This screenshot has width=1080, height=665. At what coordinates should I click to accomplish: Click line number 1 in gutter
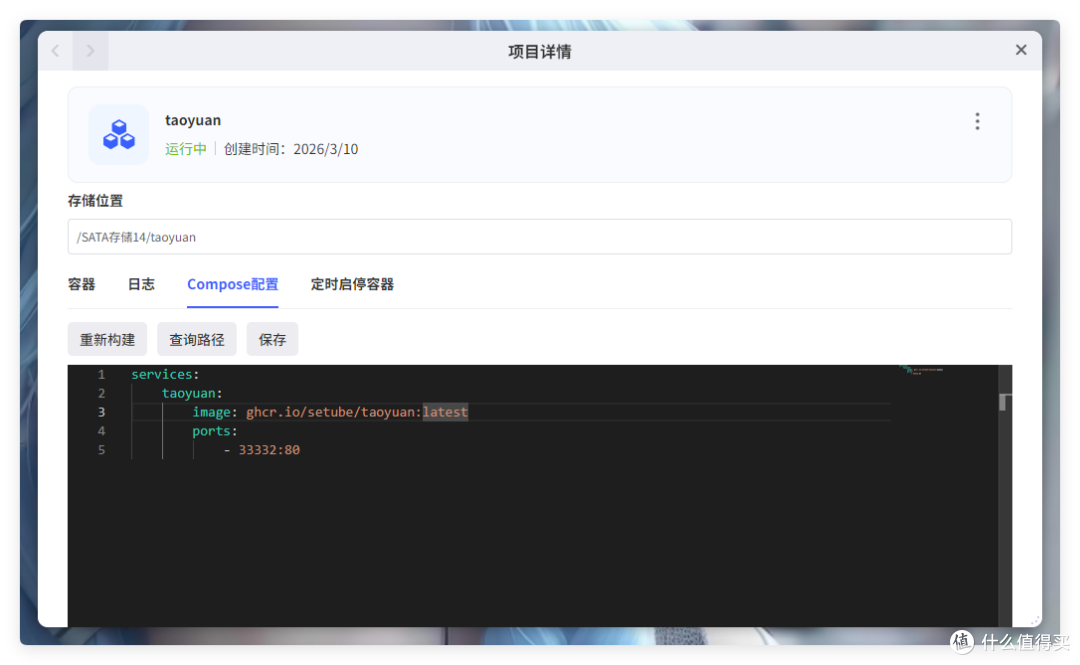pos(101,374)
